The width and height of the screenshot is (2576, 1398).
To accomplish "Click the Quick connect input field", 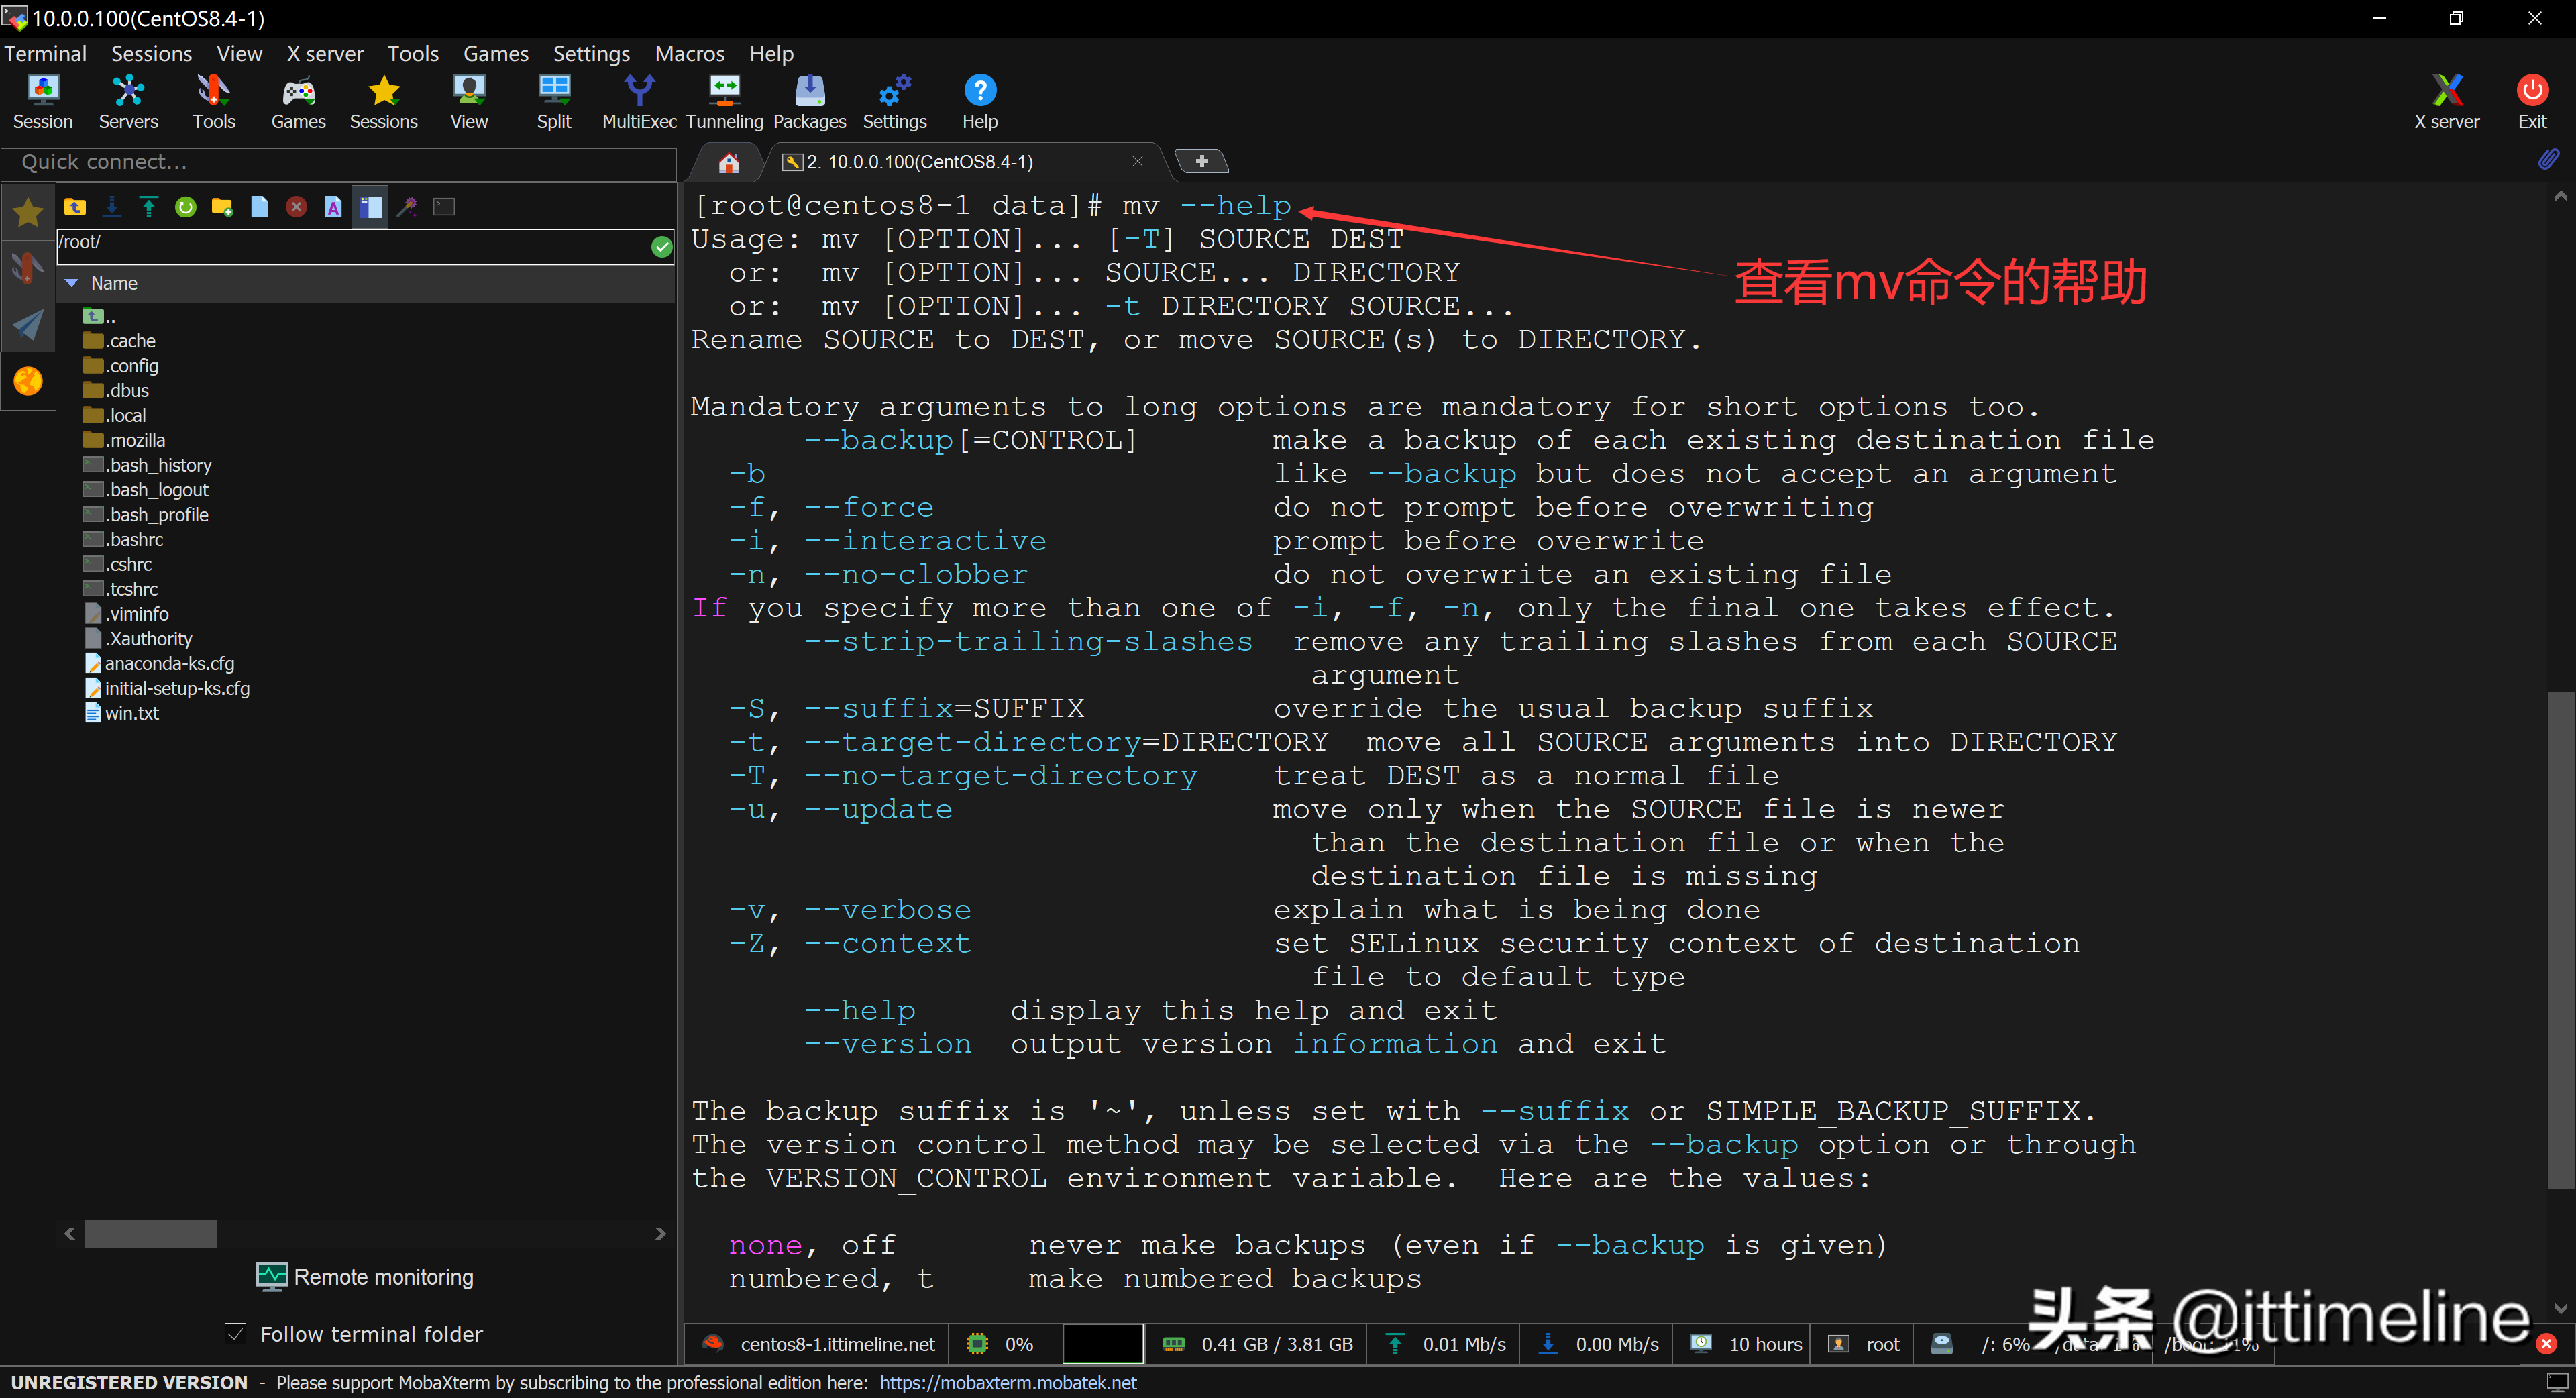I will (340, 162).
